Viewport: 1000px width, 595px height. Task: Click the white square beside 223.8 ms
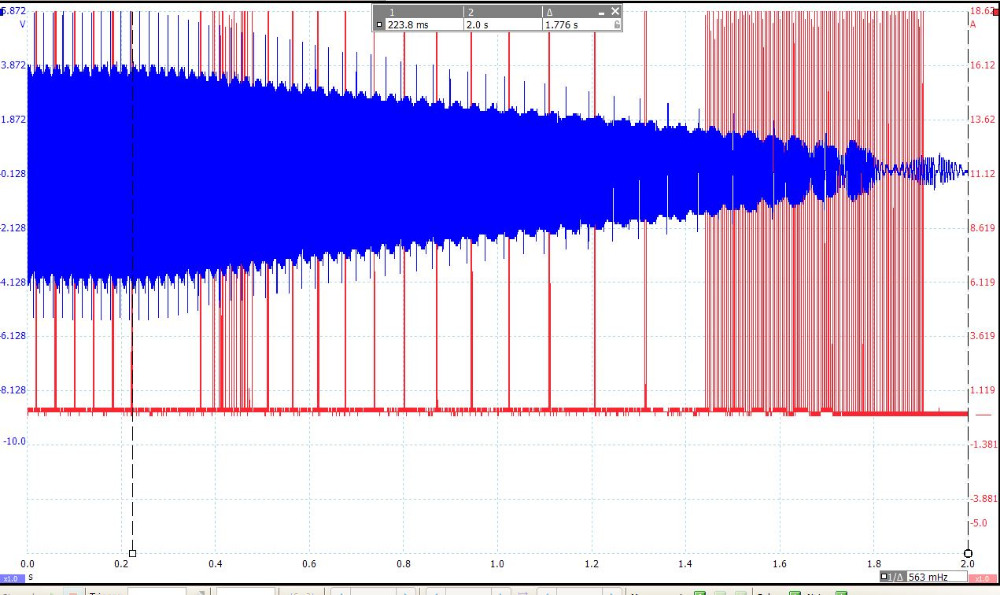pos(380,25)
